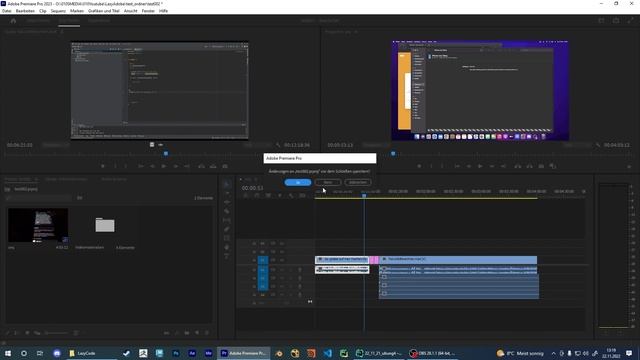Select the Slip tool

(x=227, y=220)
